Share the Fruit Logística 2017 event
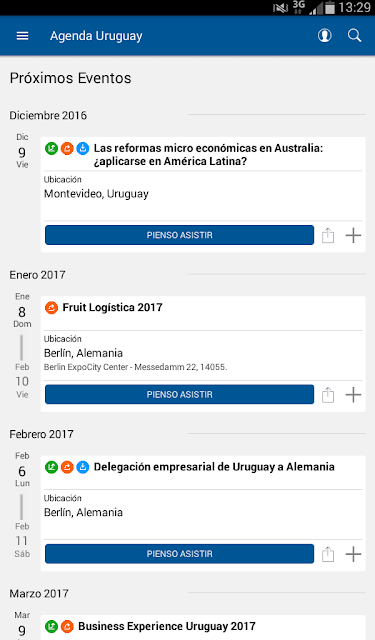375x640 pixels. tap(328, 395)
